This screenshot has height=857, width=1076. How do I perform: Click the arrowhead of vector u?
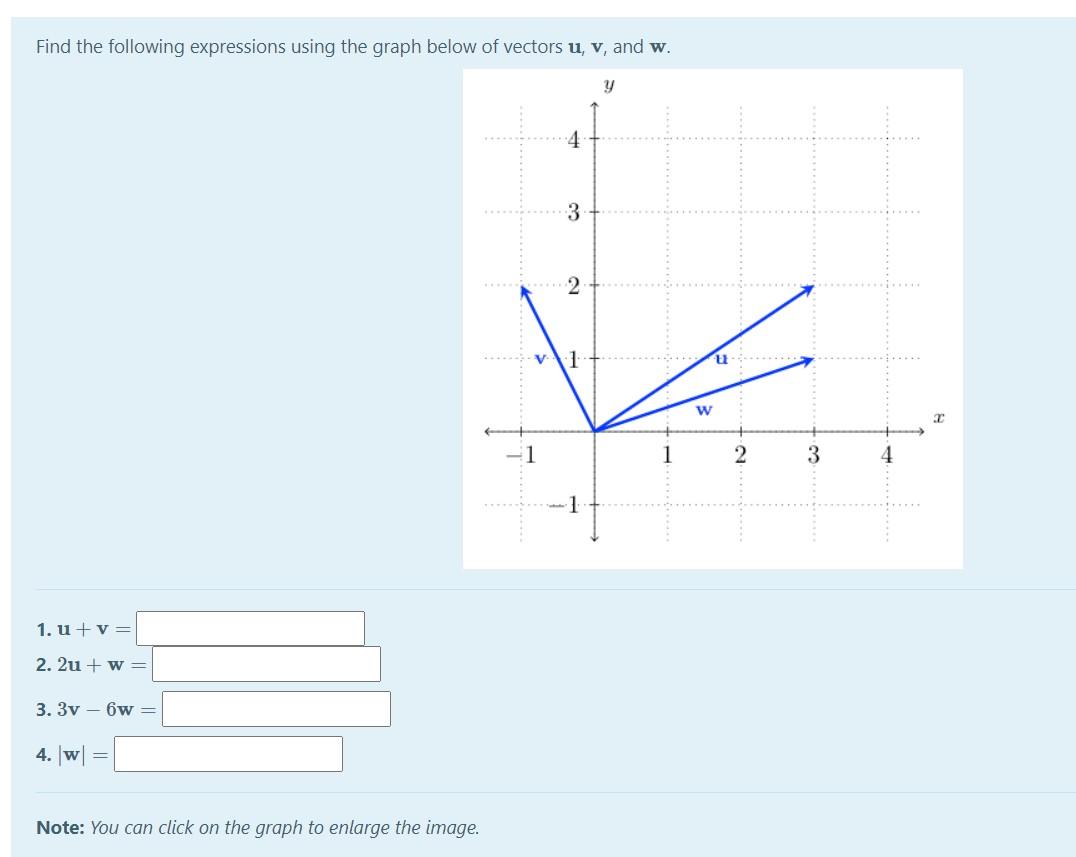812,289
